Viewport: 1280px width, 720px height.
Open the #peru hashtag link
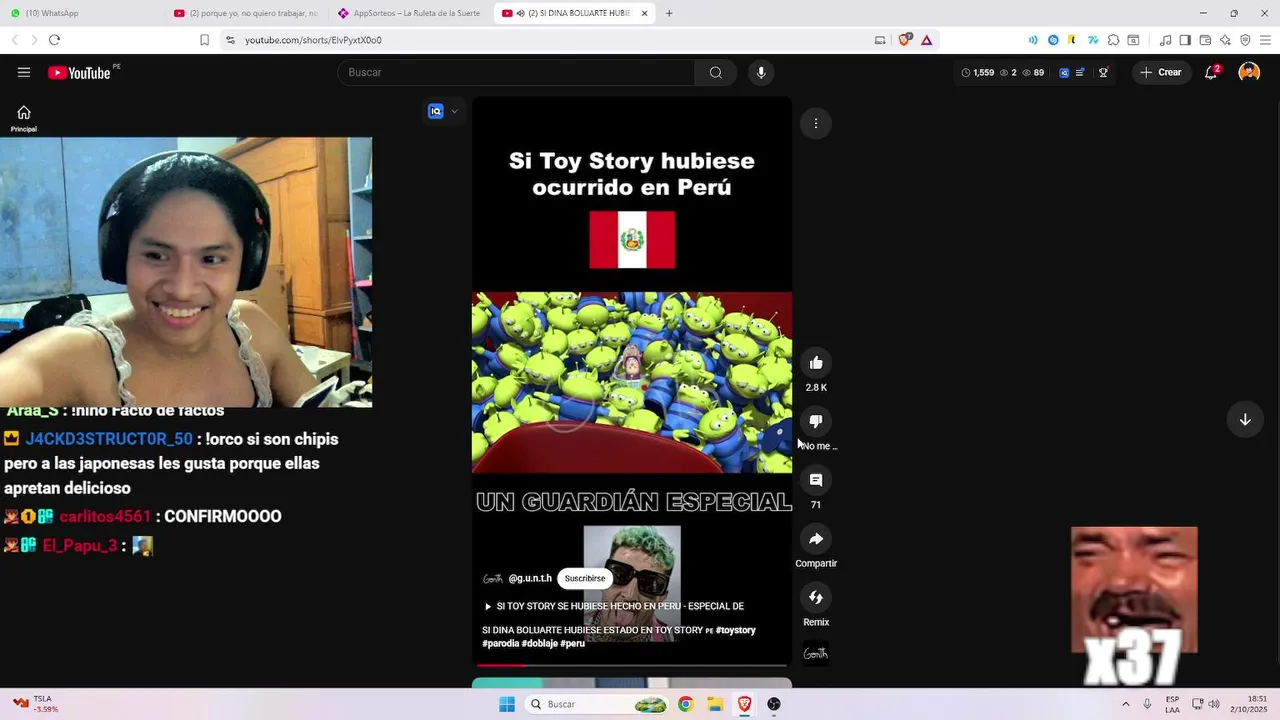click(x=573, y=643)
